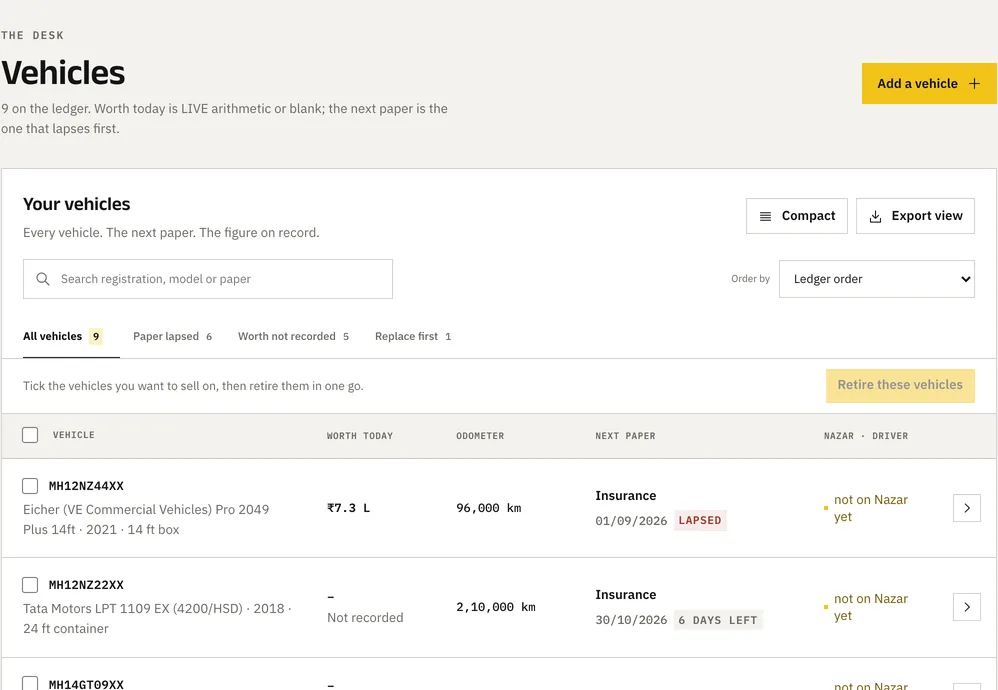
Task: Click the ODOMETER column header
Action: click(x=480, y=436)
